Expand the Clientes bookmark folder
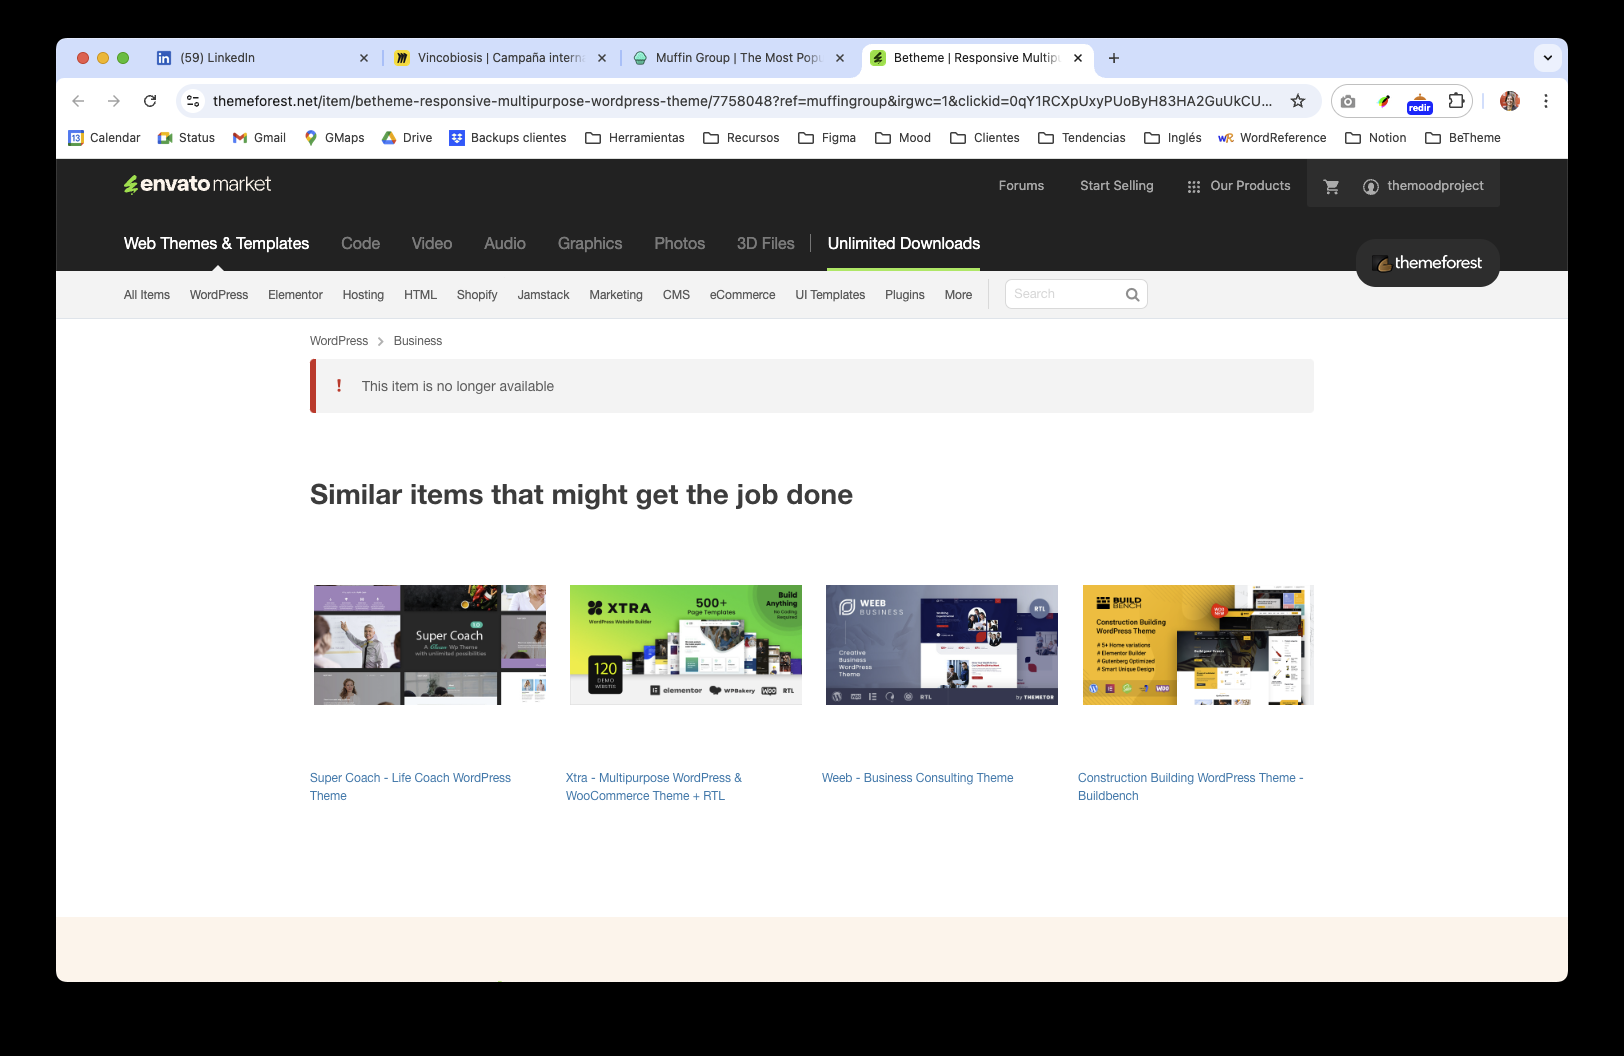The image size is (1624, 1056). 985,138
